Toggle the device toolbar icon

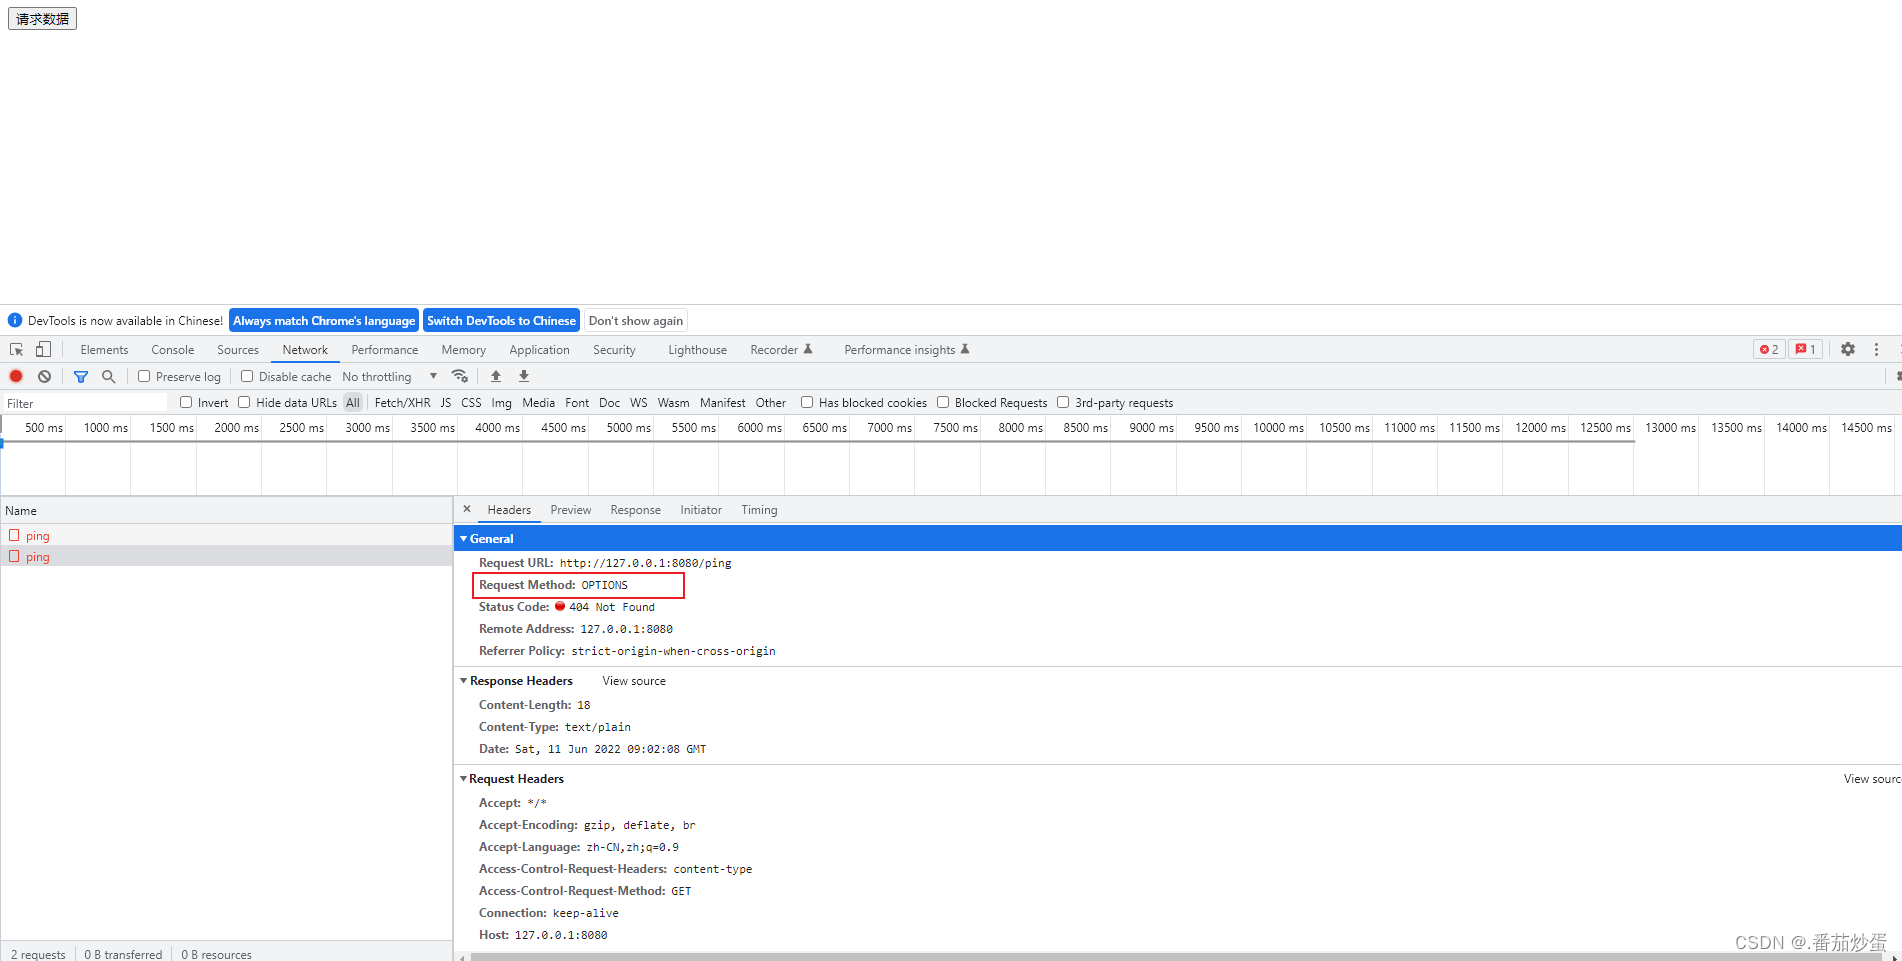click(x=43, y=349)
